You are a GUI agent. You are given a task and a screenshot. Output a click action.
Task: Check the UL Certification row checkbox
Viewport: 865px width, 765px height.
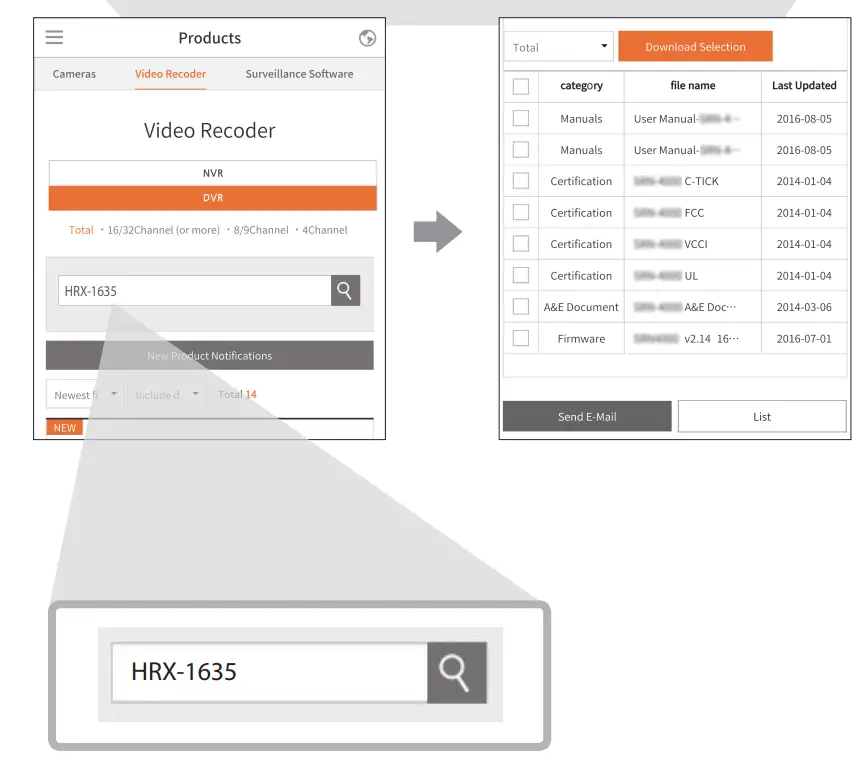point(521,275)
